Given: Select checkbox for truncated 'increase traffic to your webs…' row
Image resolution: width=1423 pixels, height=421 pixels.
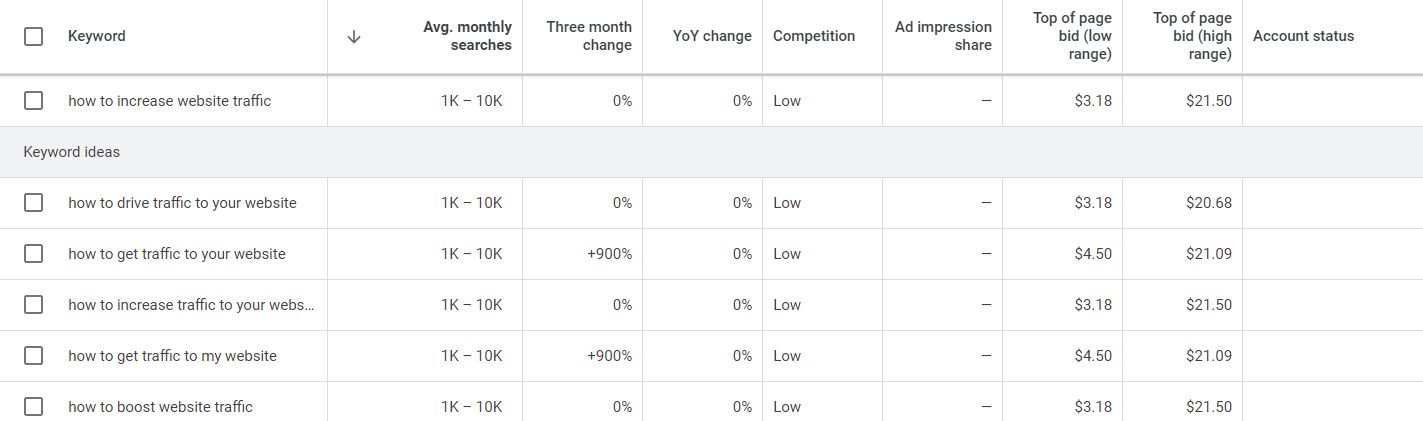Looking at the screenshot, I should pyautogui.click(x=33, y=305).
